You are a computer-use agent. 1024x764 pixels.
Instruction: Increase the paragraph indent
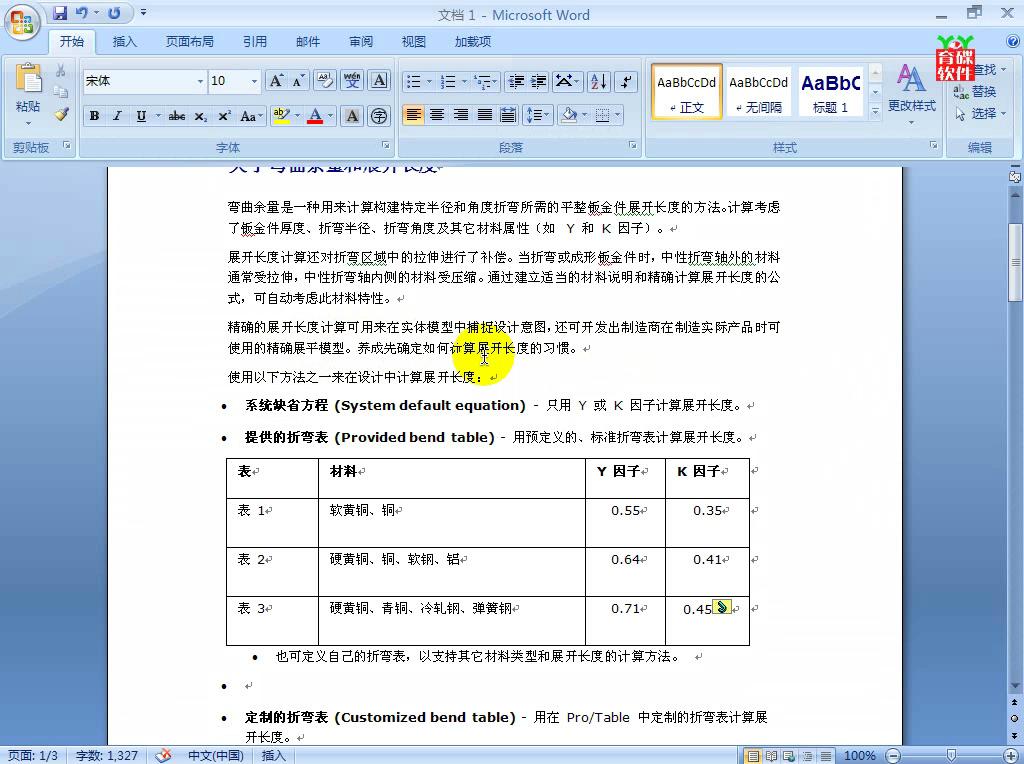tap(539, 82)
